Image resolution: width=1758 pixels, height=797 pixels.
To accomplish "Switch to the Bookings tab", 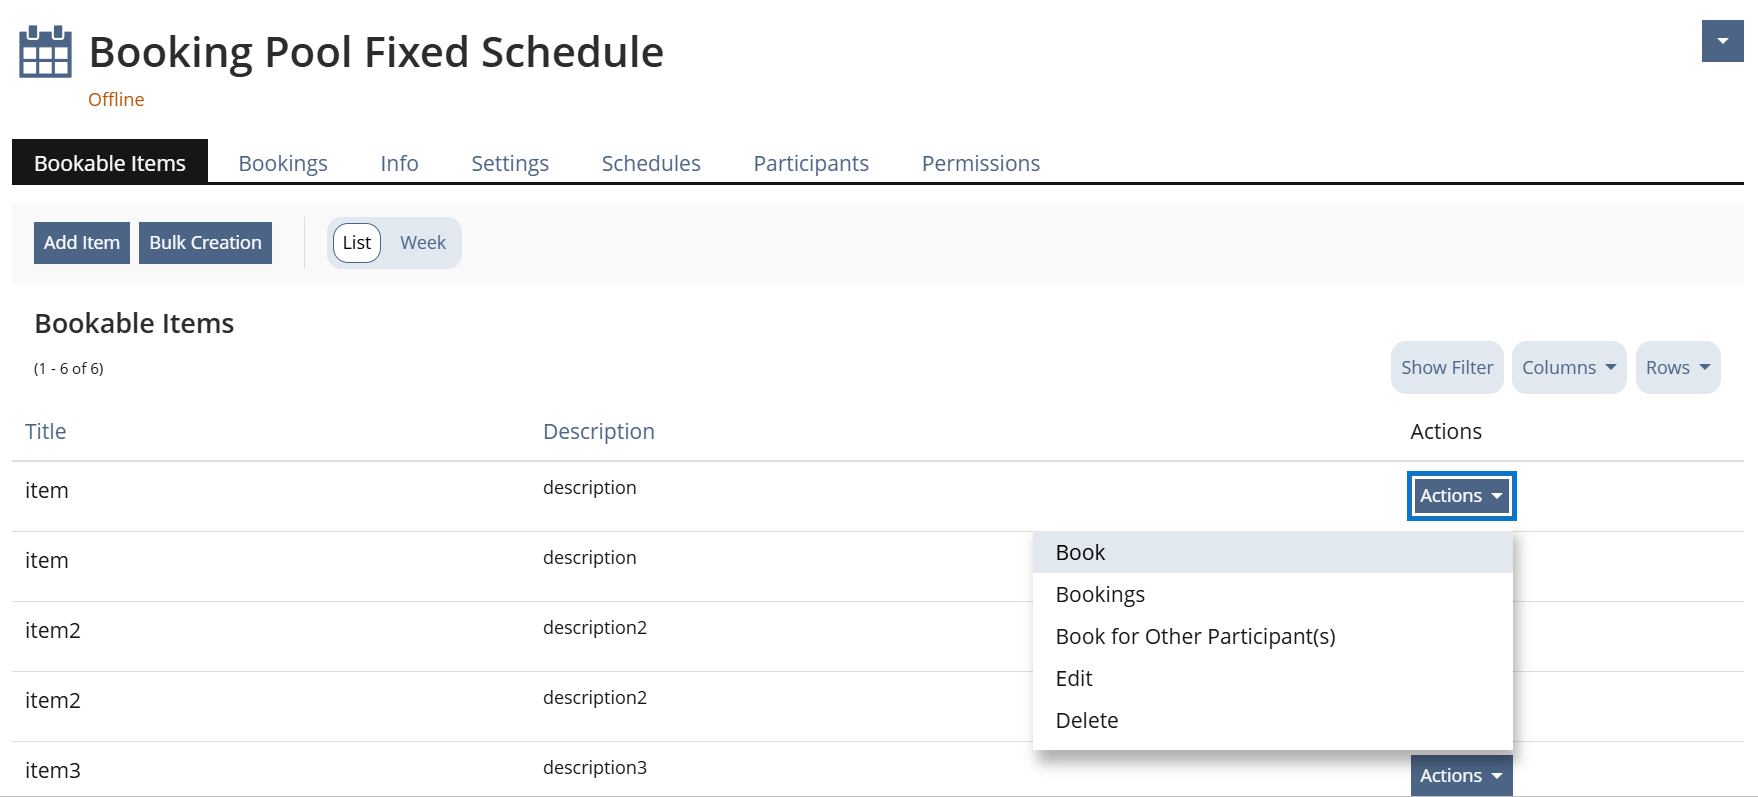I will [x=282, y=163].
